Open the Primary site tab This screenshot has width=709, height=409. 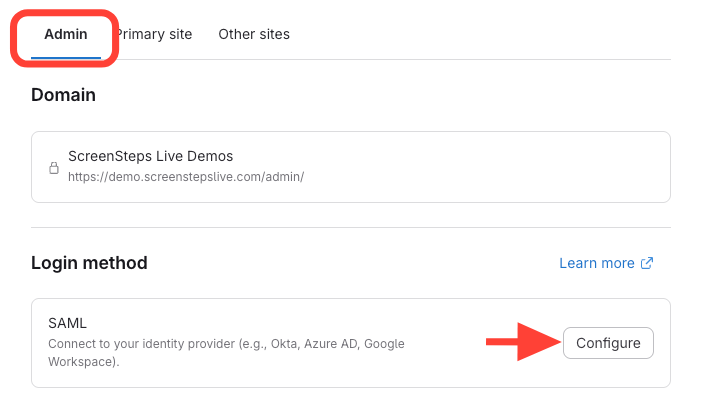pyautogui.click(x=155, y=34)
